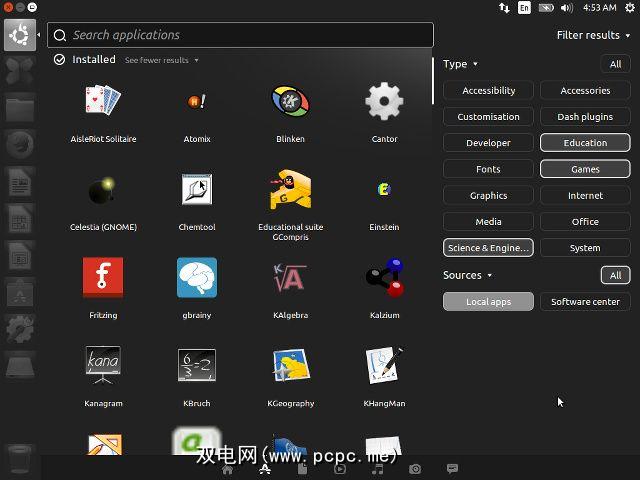Switch to the photos lens icon
Image resolution: width=640 pixels, height=480 pixels.
[415, 469]
